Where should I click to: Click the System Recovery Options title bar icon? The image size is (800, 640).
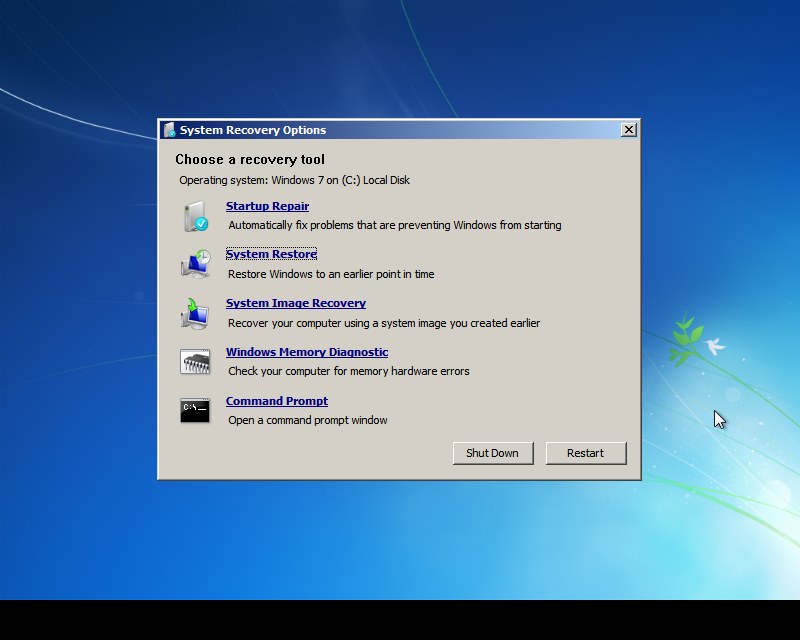169,130
